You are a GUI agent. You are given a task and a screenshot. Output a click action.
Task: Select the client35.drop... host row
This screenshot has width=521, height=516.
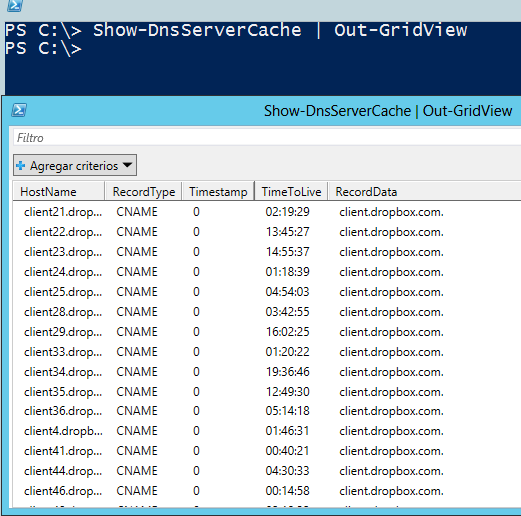click(x=267, y=392)
